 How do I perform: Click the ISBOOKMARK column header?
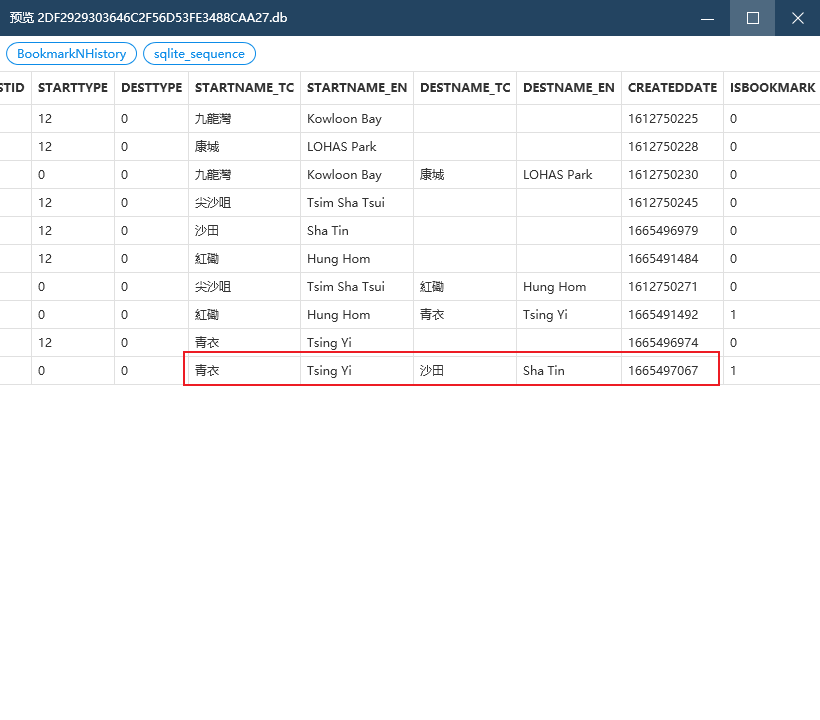pyautogui.click(x=772, y=88)
